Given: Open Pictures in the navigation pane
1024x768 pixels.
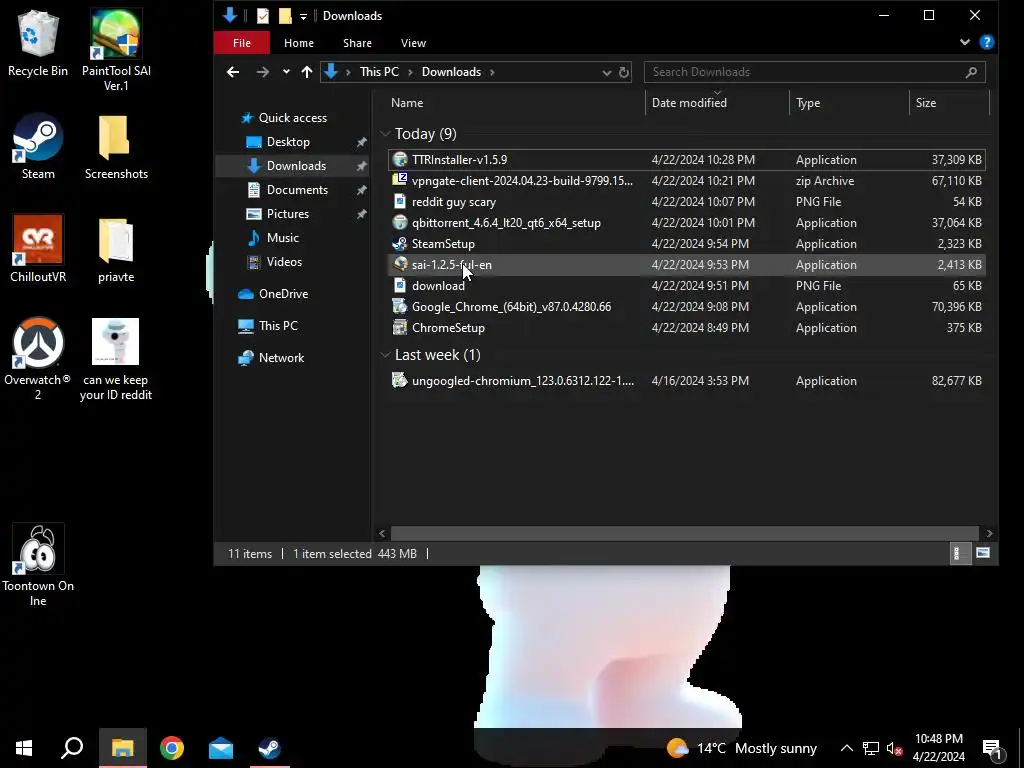Looking at the screenshot, I should pyautogui.click(x=287, y=214).
